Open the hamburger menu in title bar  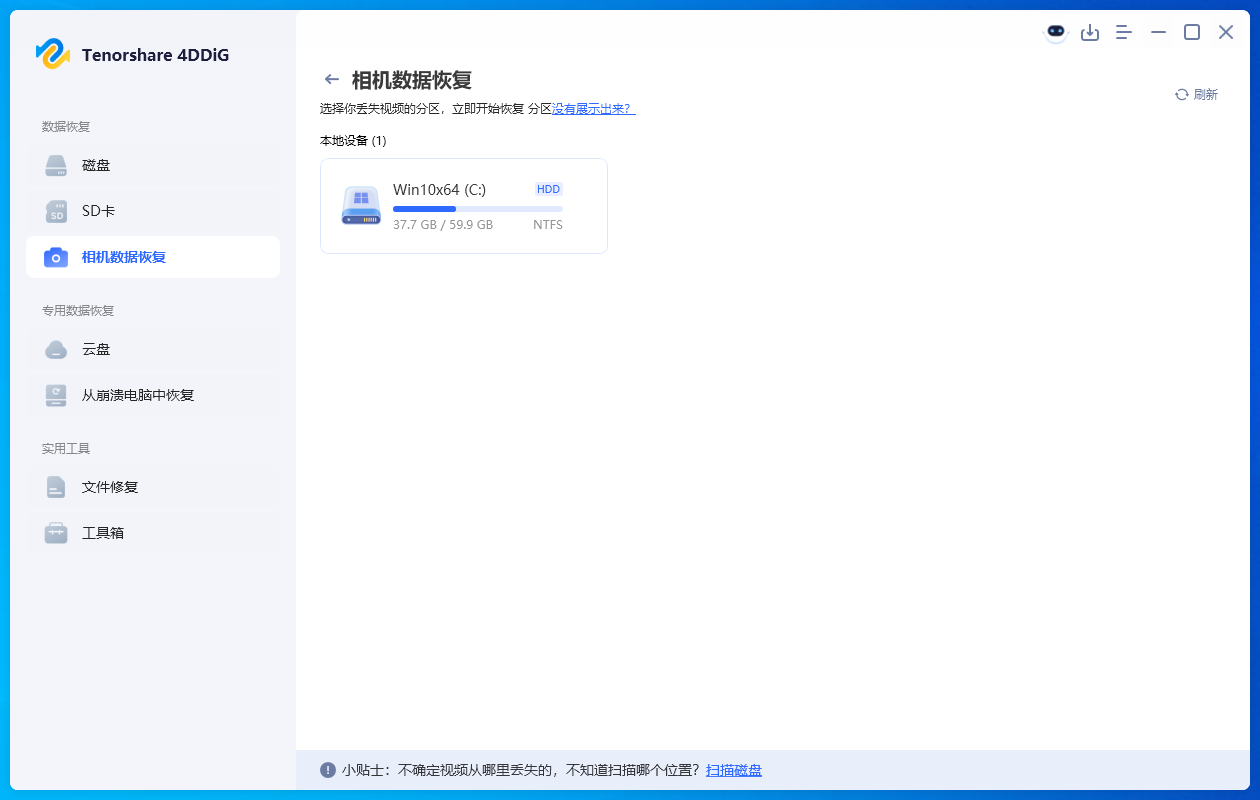[x=1123, y=32]
